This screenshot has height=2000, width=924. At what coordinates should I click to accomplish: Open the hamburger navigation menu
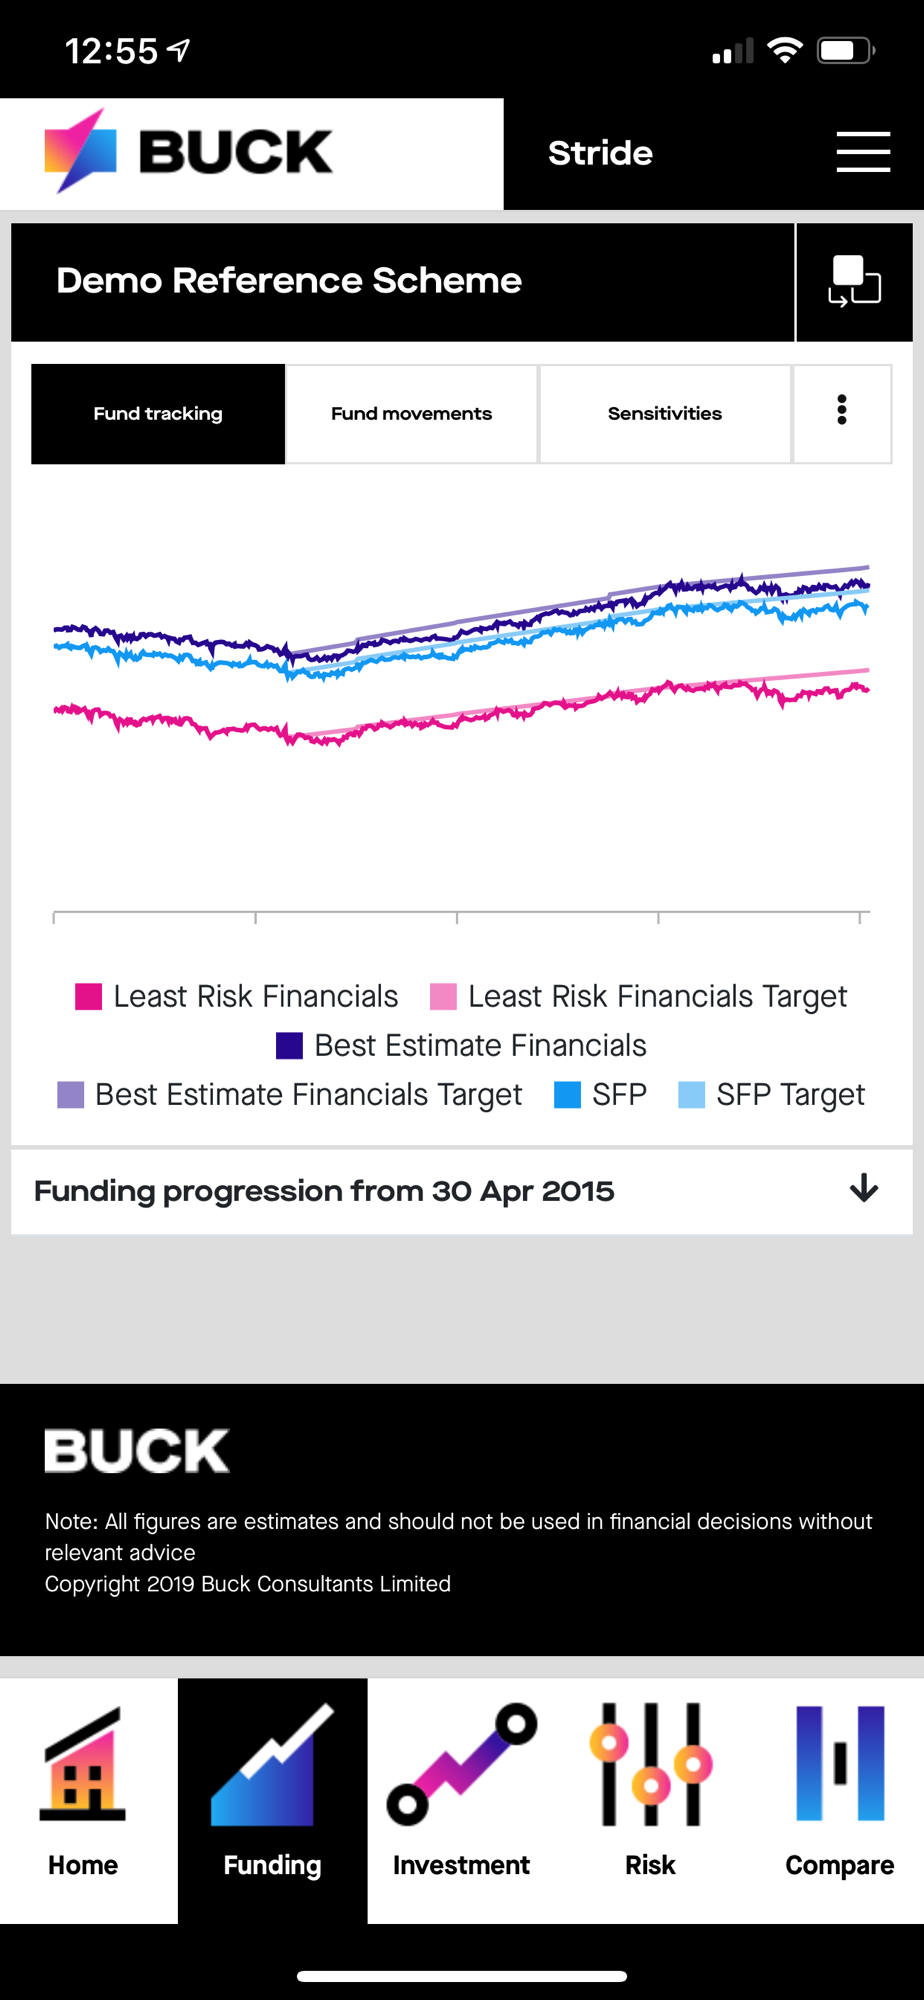click(863, 152)
